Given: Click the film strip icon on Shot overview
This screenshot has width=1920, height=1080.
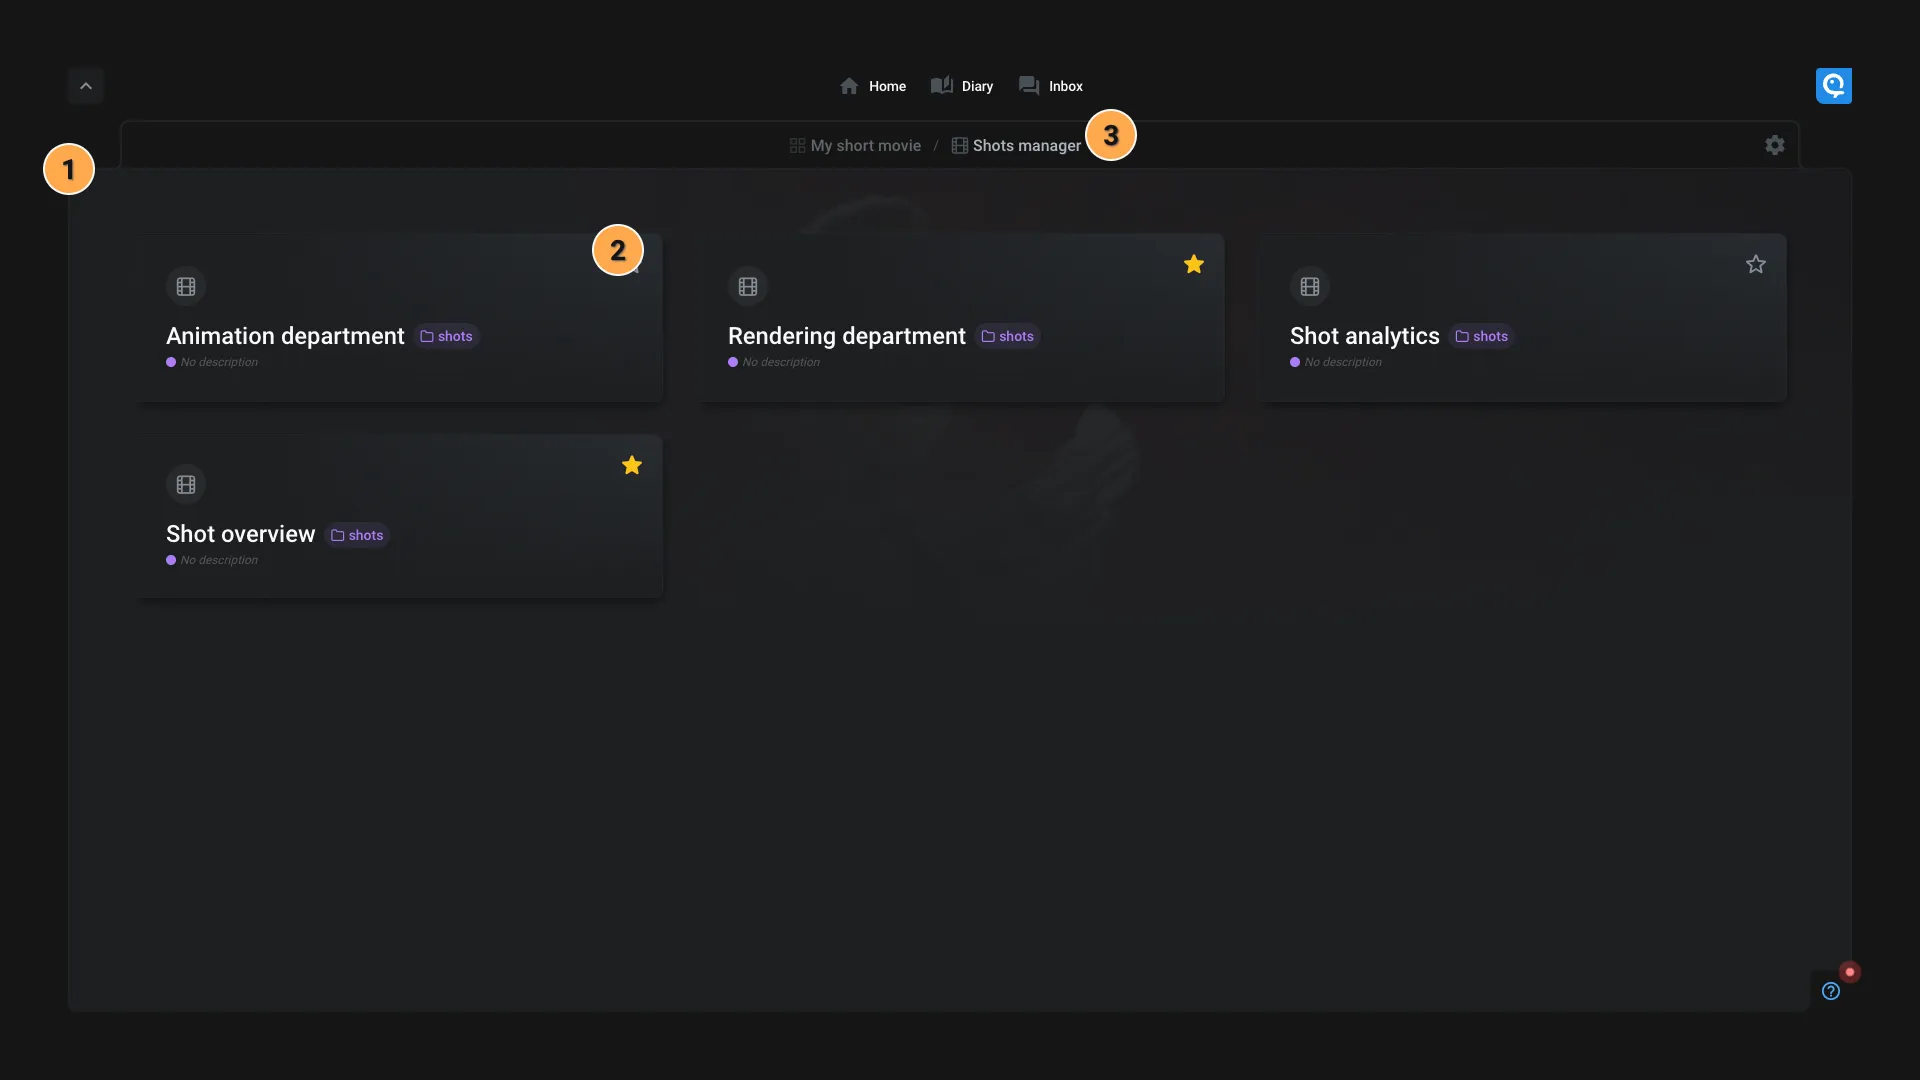Looking at the screenshot, I should 186,484.
